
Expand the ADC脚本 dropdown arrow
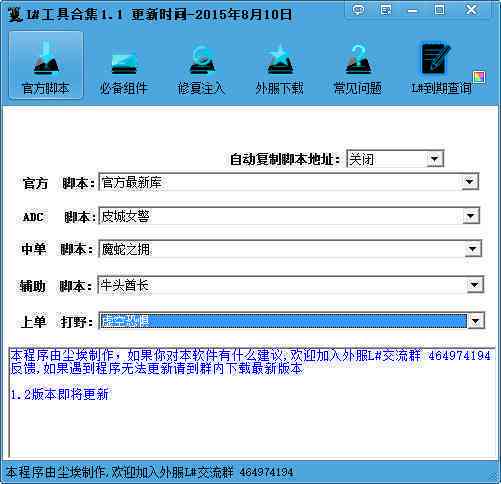pyautogui.click(x=470, y=216)
